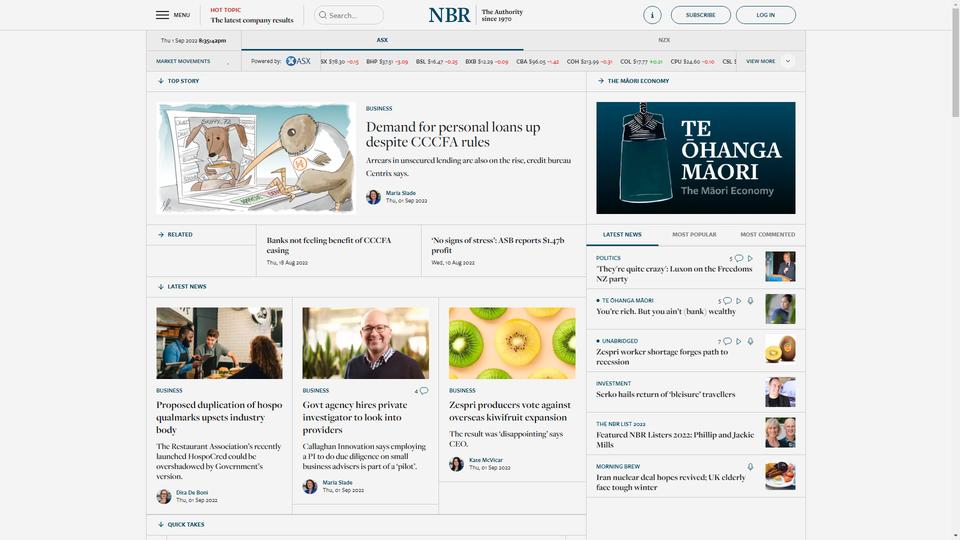Click the Latest News section arrow icon
Screen dimensions: 960x540
pos(160,287)
